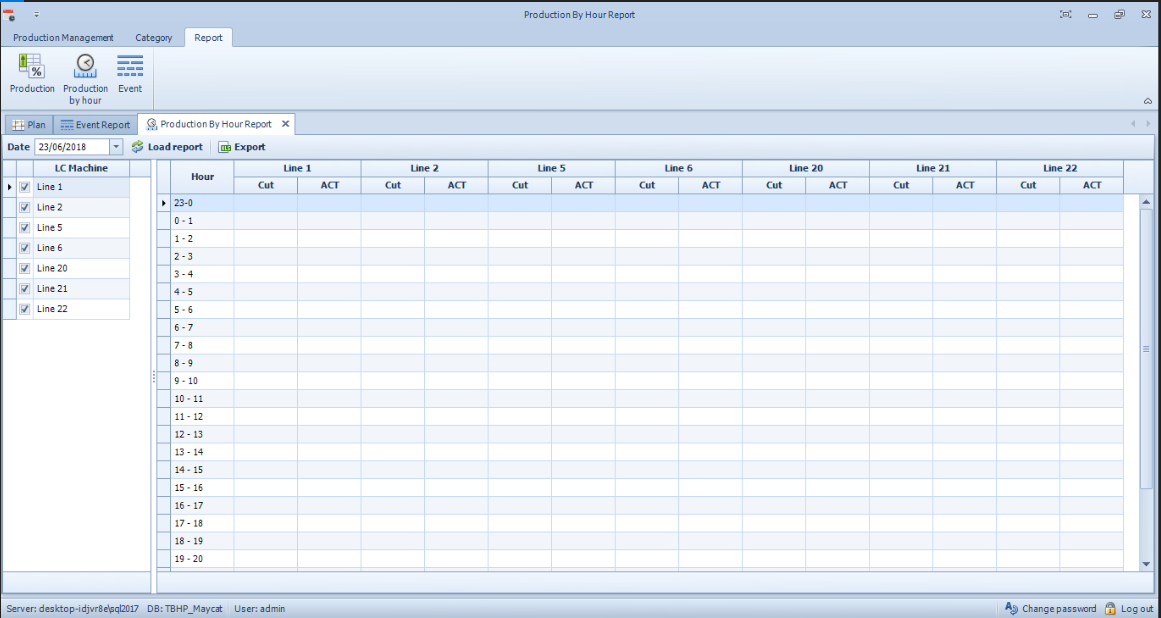Click the Production by hour clock icon
1161x618 pixels.
[86, 67]
